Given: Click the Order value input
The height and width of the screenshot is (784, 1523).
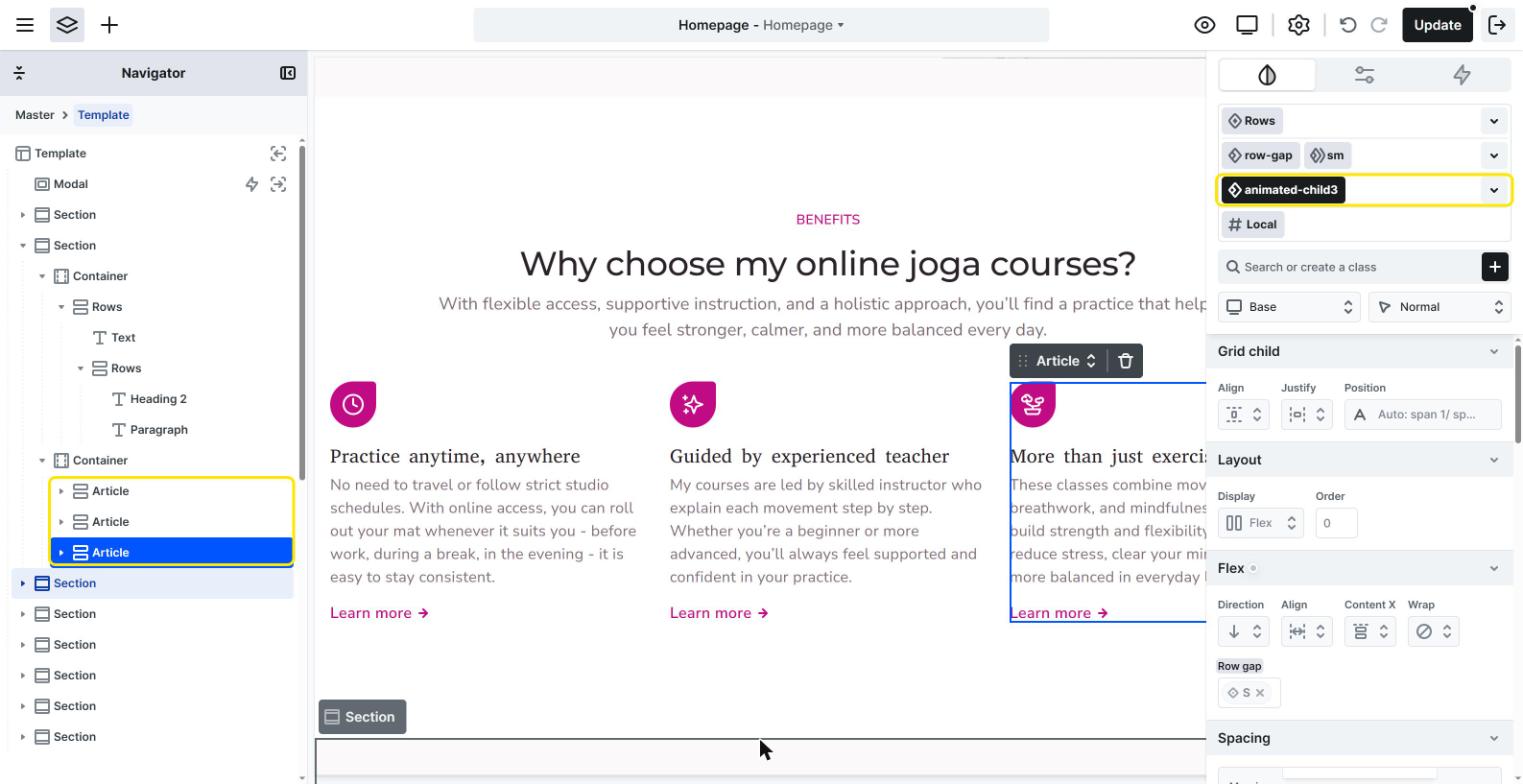Looking at the screenshot, I should click(x=1337, y=523).
